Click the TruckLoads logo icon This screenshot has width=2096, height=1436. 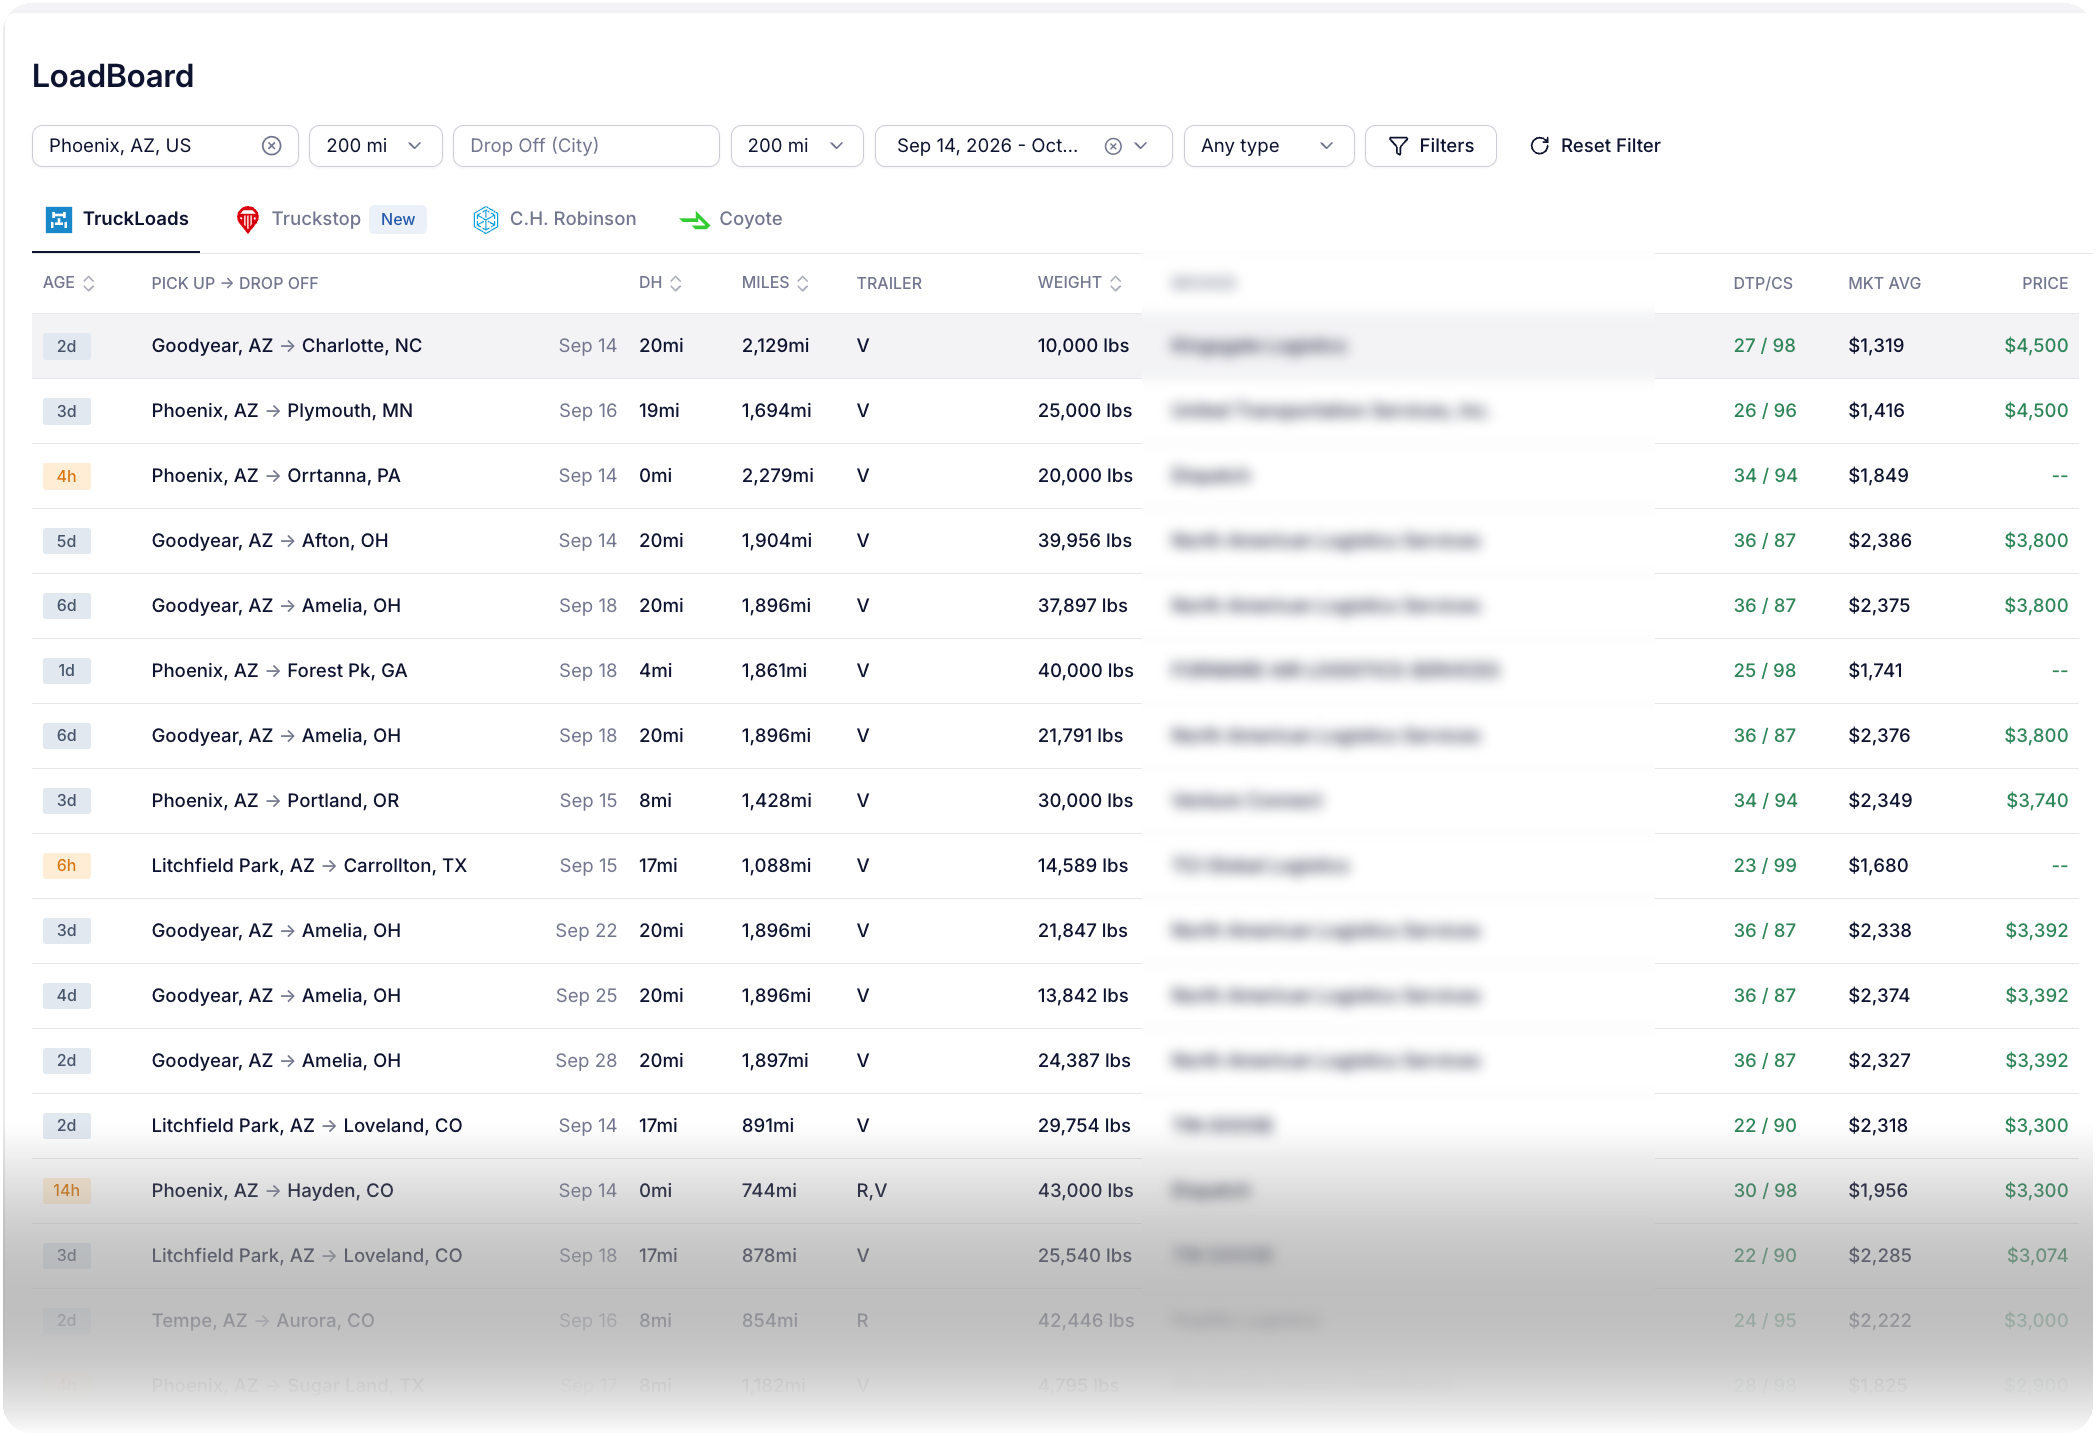tap(59, 219)
